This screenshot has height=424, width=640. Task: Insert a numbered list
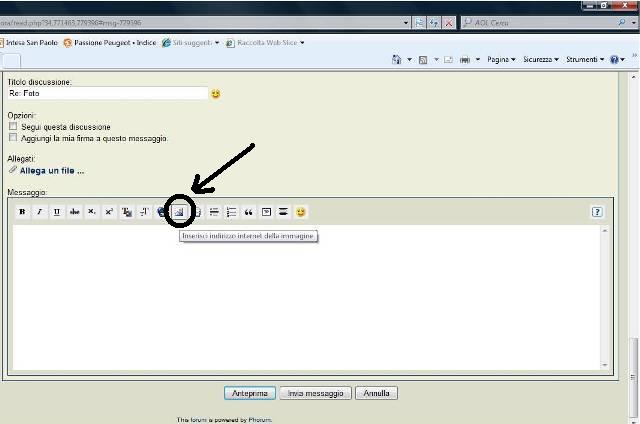[231, 212]
